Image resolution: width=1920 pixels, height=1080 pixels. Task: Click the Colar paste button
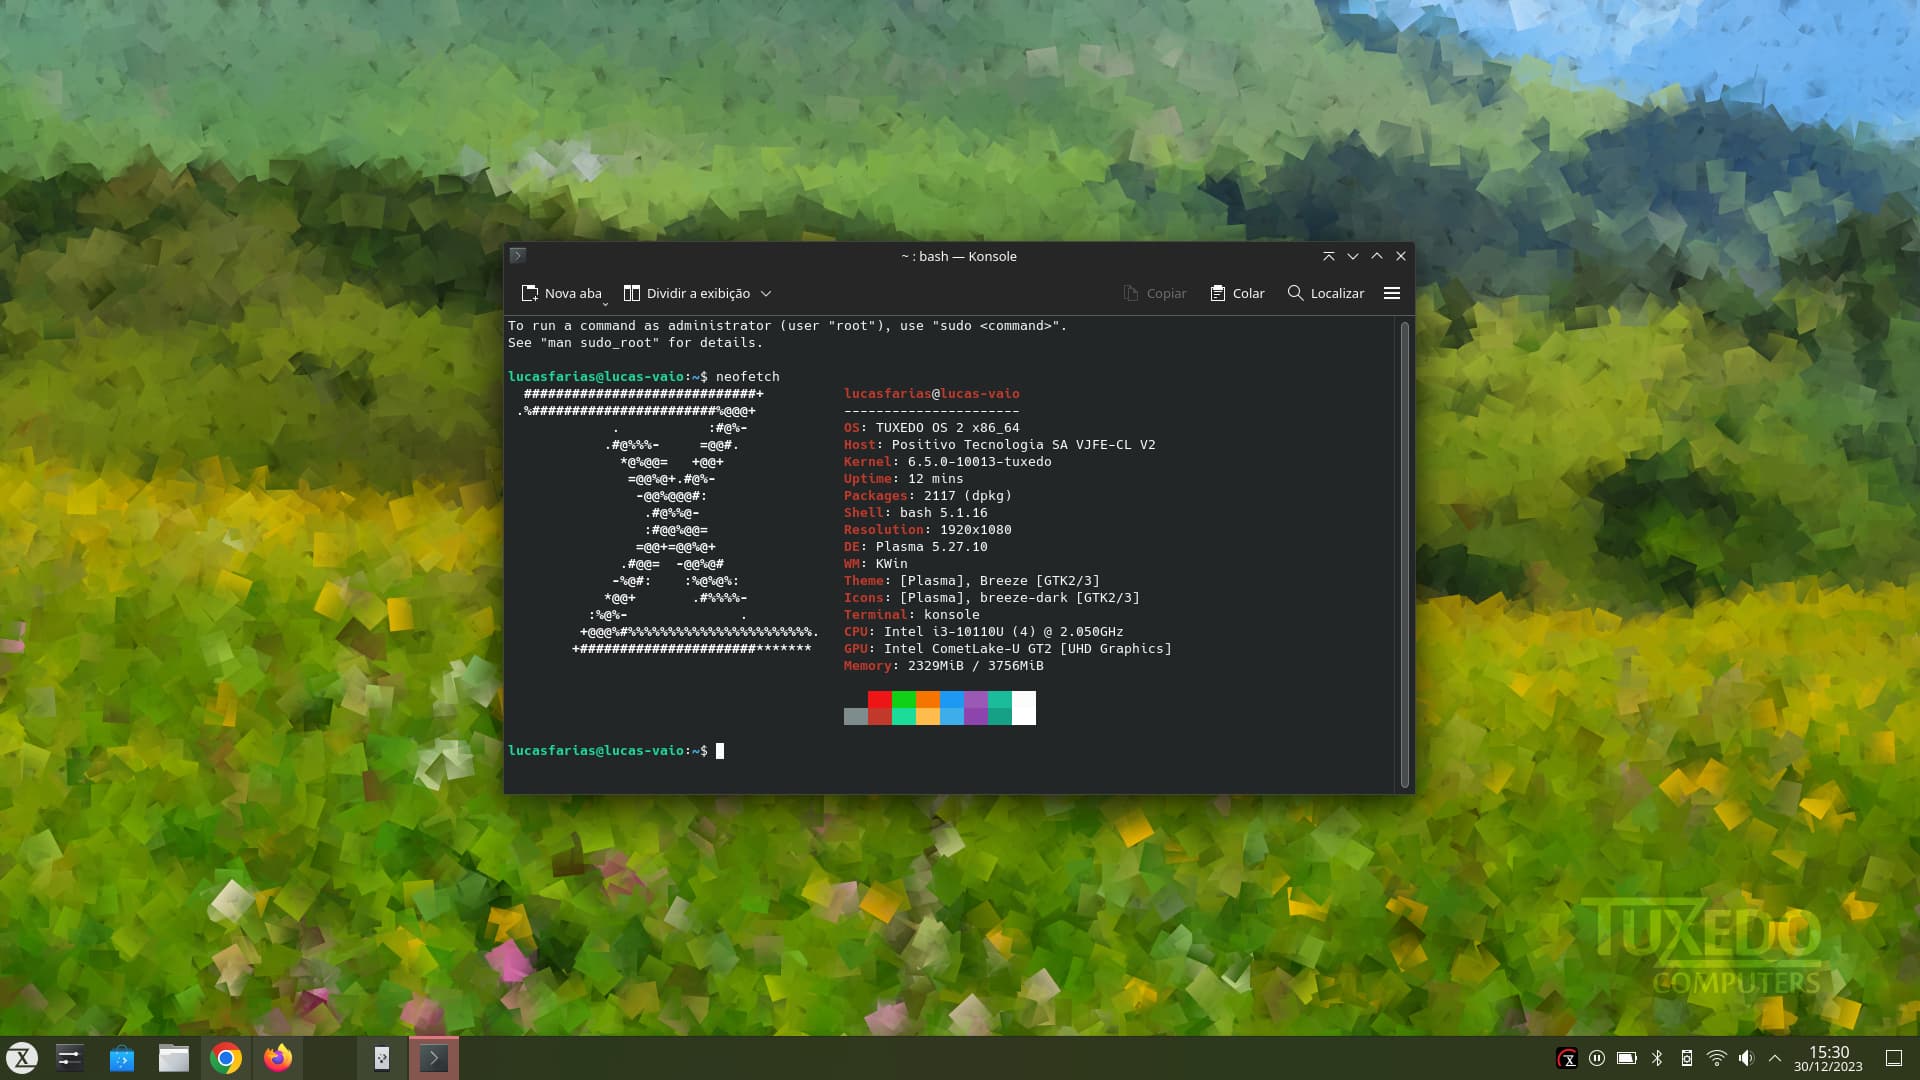click(x=1237, y=293)
